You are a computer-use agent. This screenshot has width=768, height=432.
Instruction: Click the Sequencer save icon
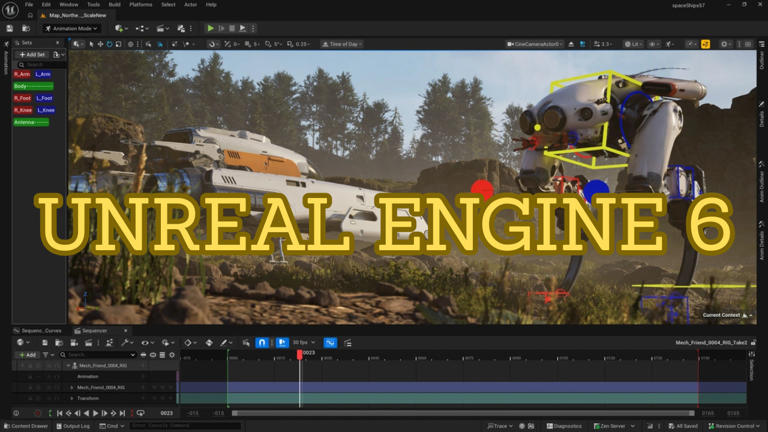45,343
